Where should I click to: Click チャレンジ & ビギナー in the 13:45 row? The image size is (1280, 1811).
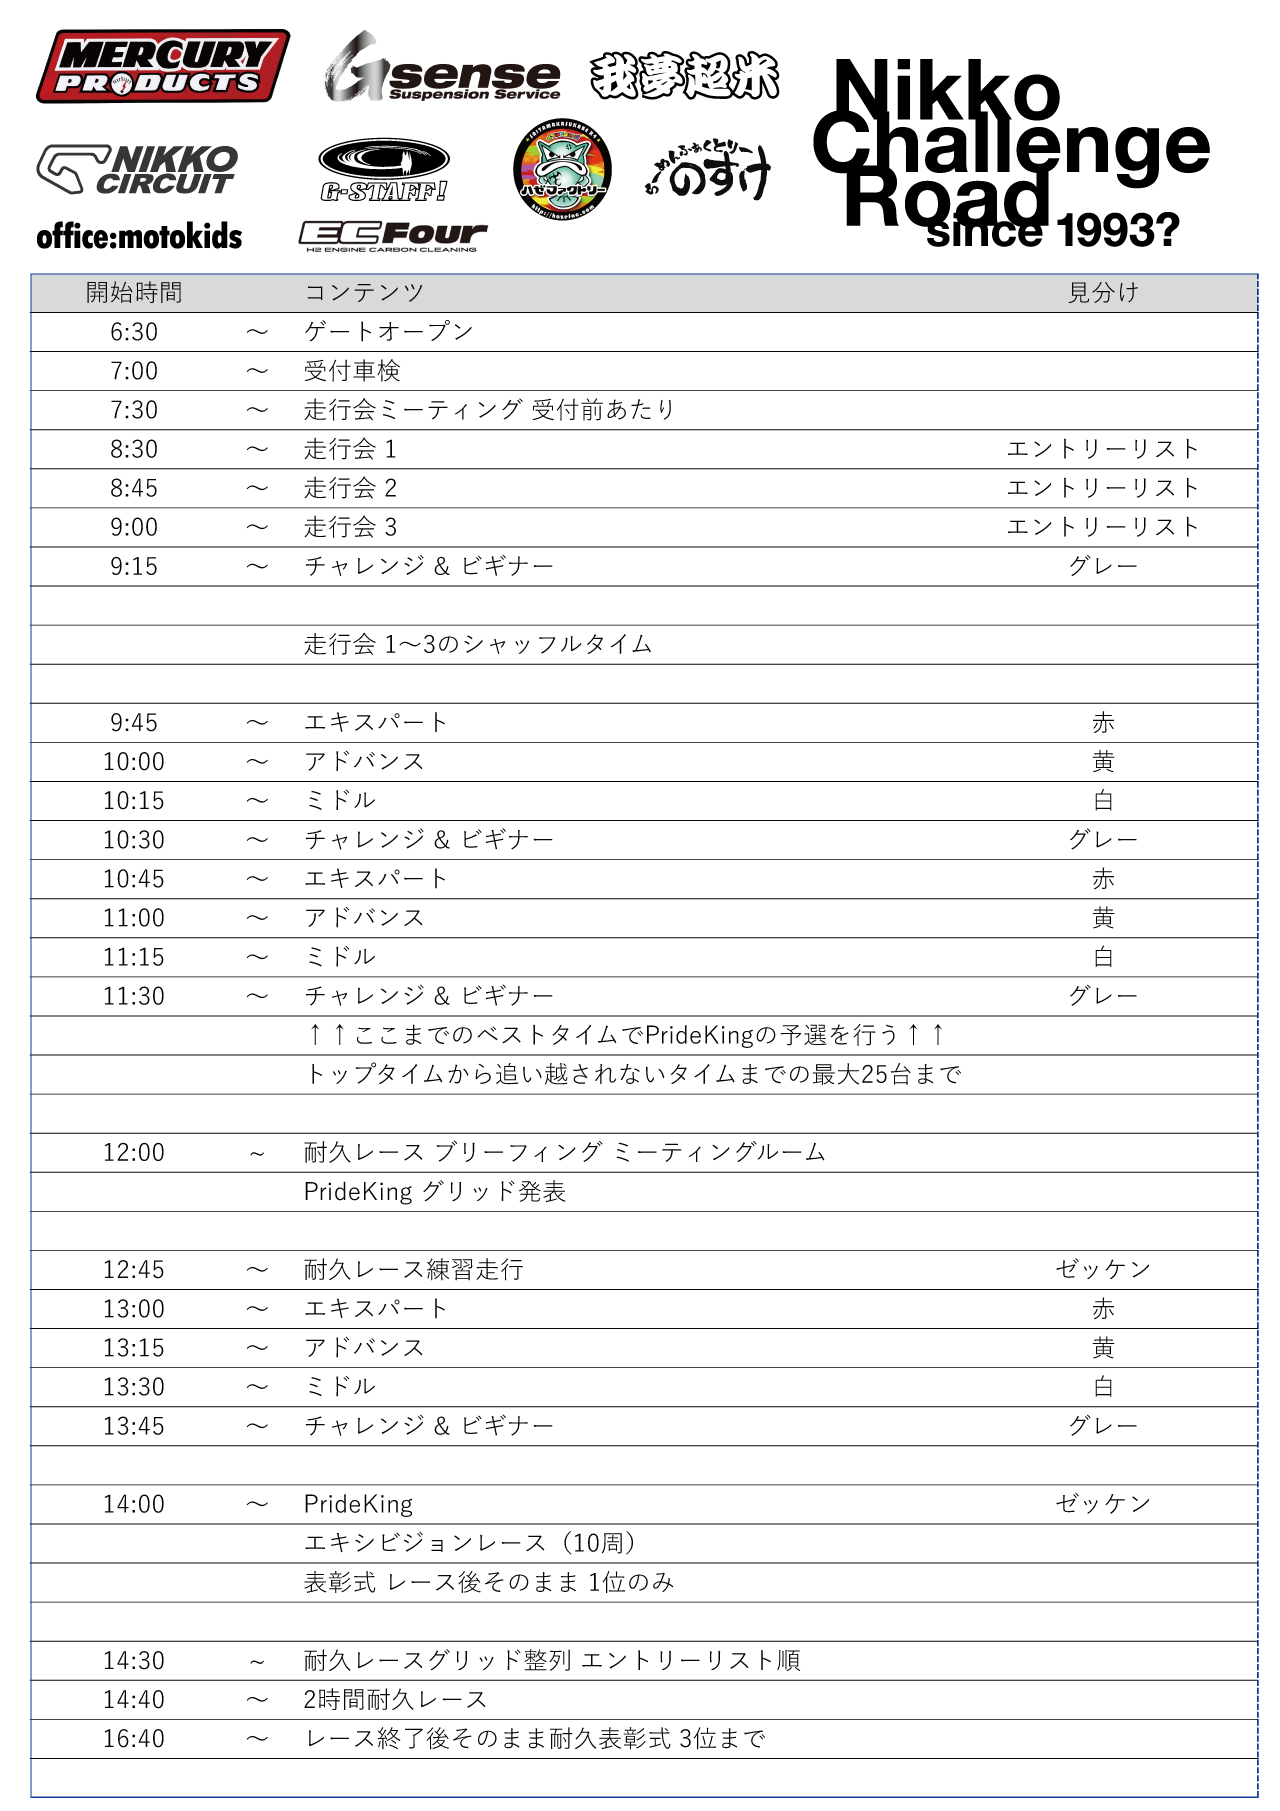click(x=429, y=1426)
